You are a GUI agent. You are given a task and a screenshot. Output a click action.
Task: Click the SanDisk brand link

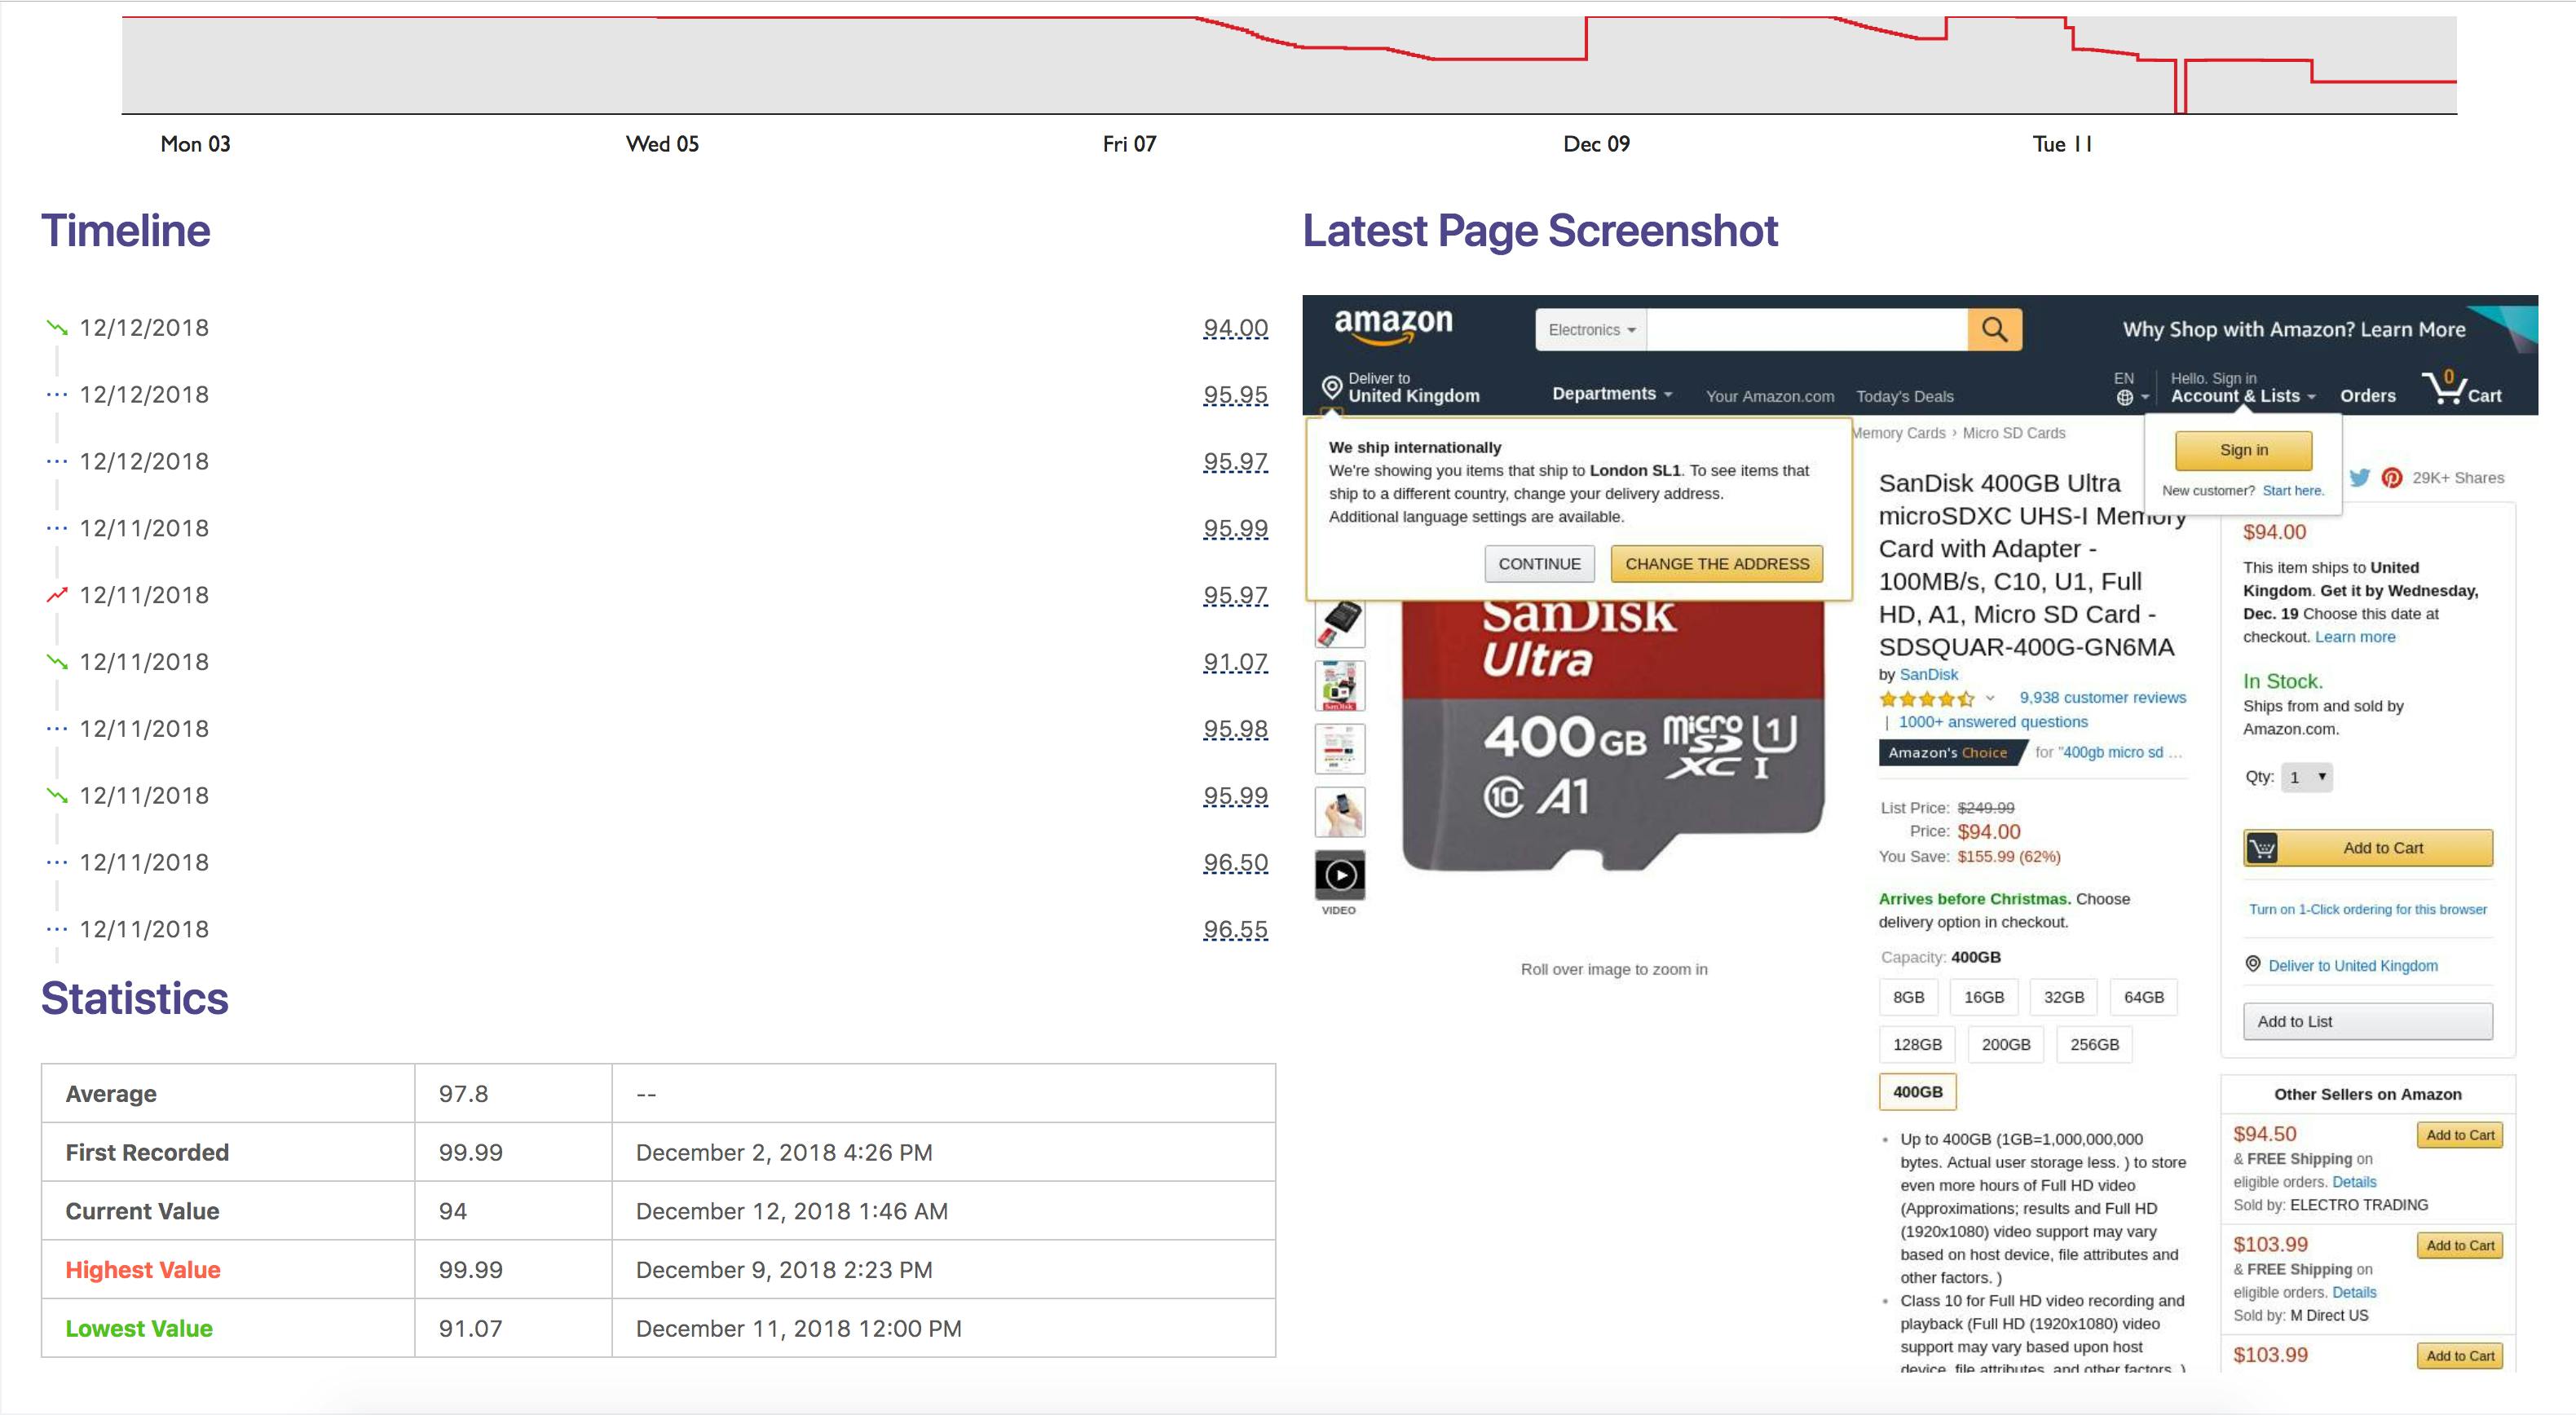(1928, 674)
